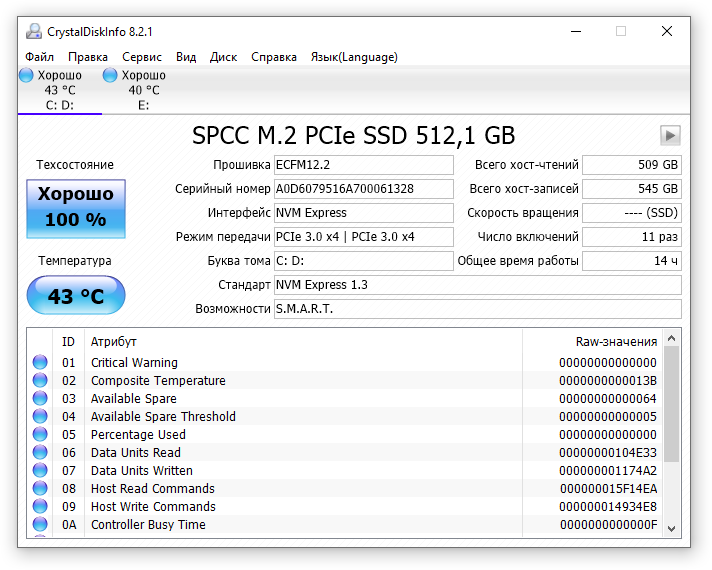This screenshot has height=570, width=712.
Task: Open the Правка menu
Action: point(88,57)
